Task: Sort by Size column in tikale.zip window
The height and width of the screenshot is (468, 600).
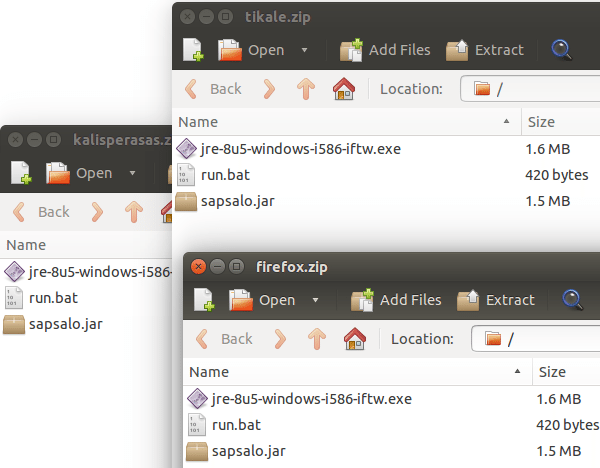Action: [x=561, y=122]
